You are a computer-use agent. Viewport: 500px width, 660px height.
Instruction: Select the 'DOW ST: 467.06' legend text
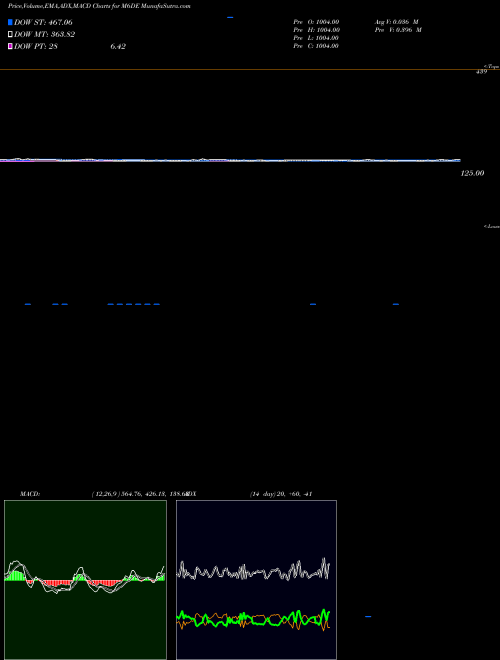(x=43, y=22)
